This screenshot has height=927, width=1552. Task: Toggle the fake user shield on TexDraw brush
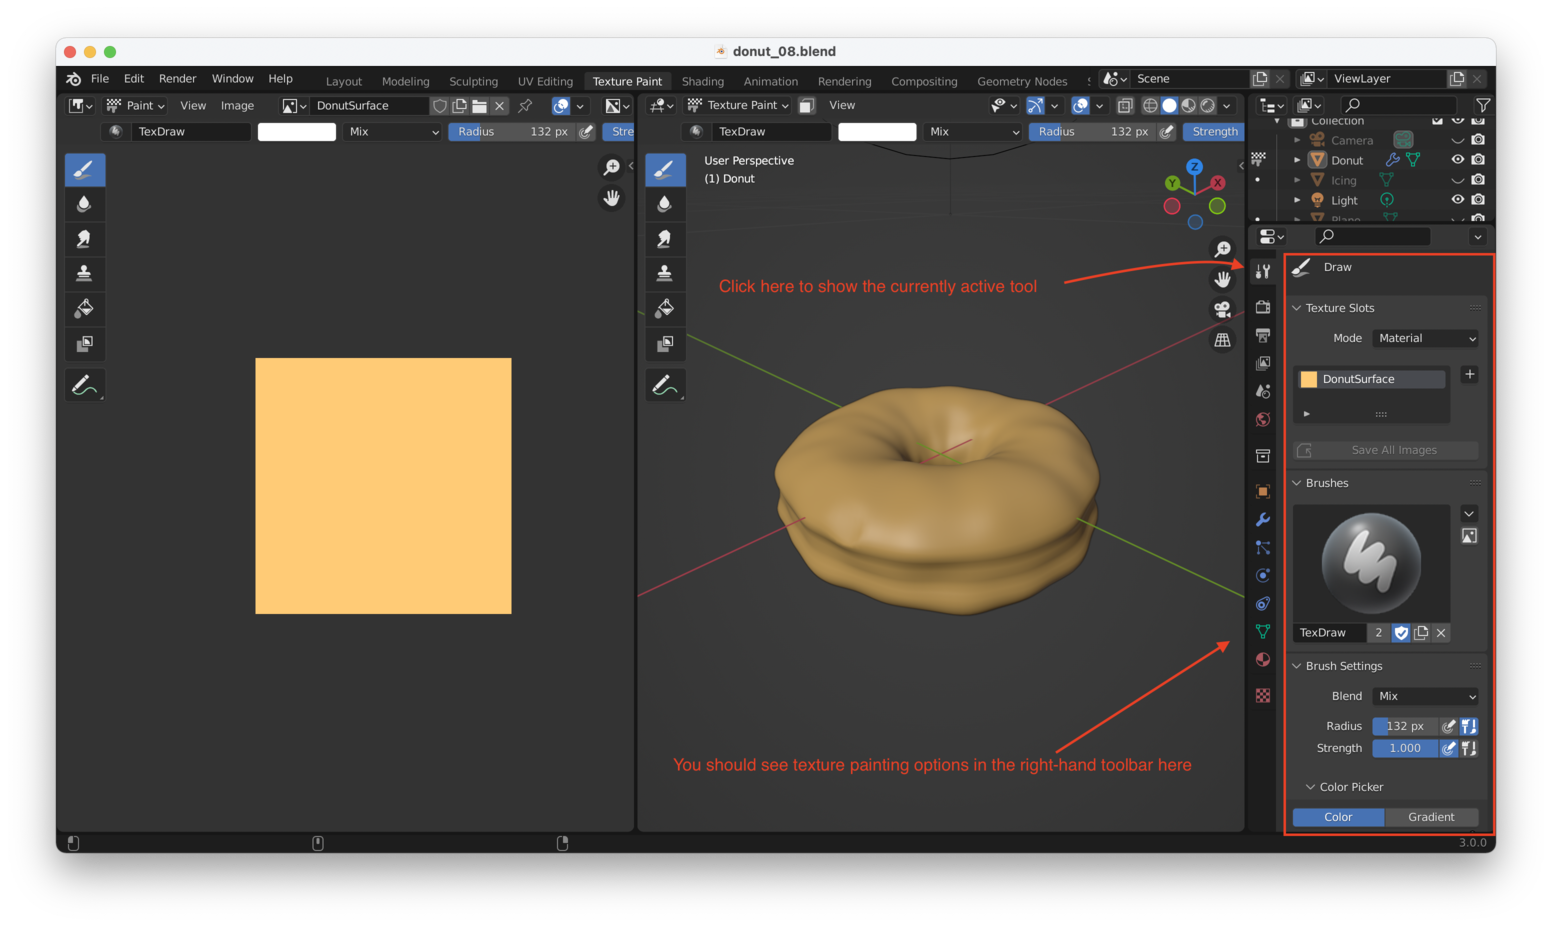coord(1401,632)
